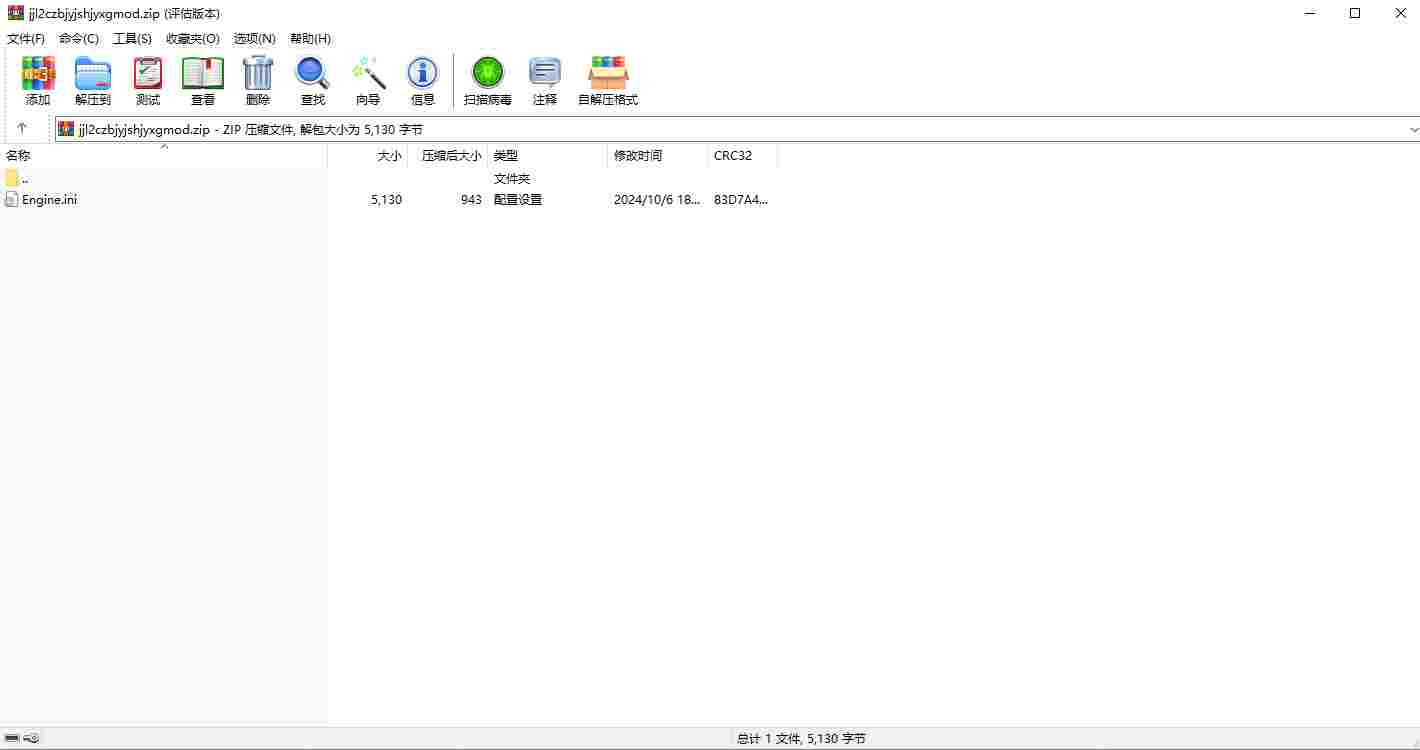1420x750 pixels.
Task: Click the drive icon in status bar
Action: pos(12,738)
